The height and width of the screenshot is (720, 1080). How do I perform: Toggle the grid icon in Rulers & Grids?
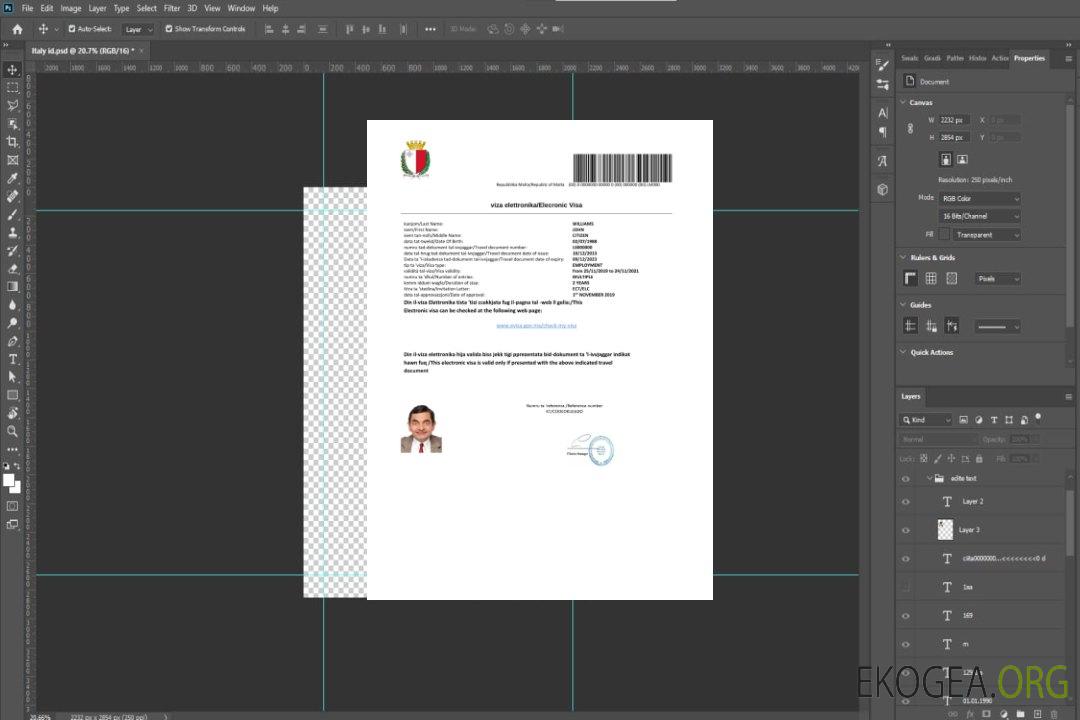coord(931,278)
